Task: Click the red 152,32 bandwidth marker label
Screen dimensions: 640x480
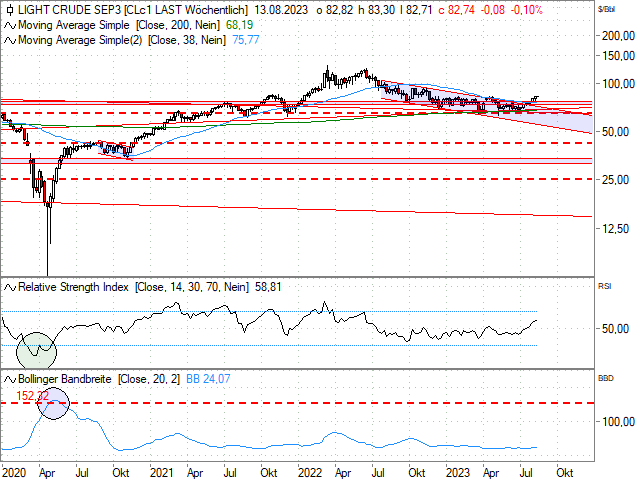Action: (32, 396)
